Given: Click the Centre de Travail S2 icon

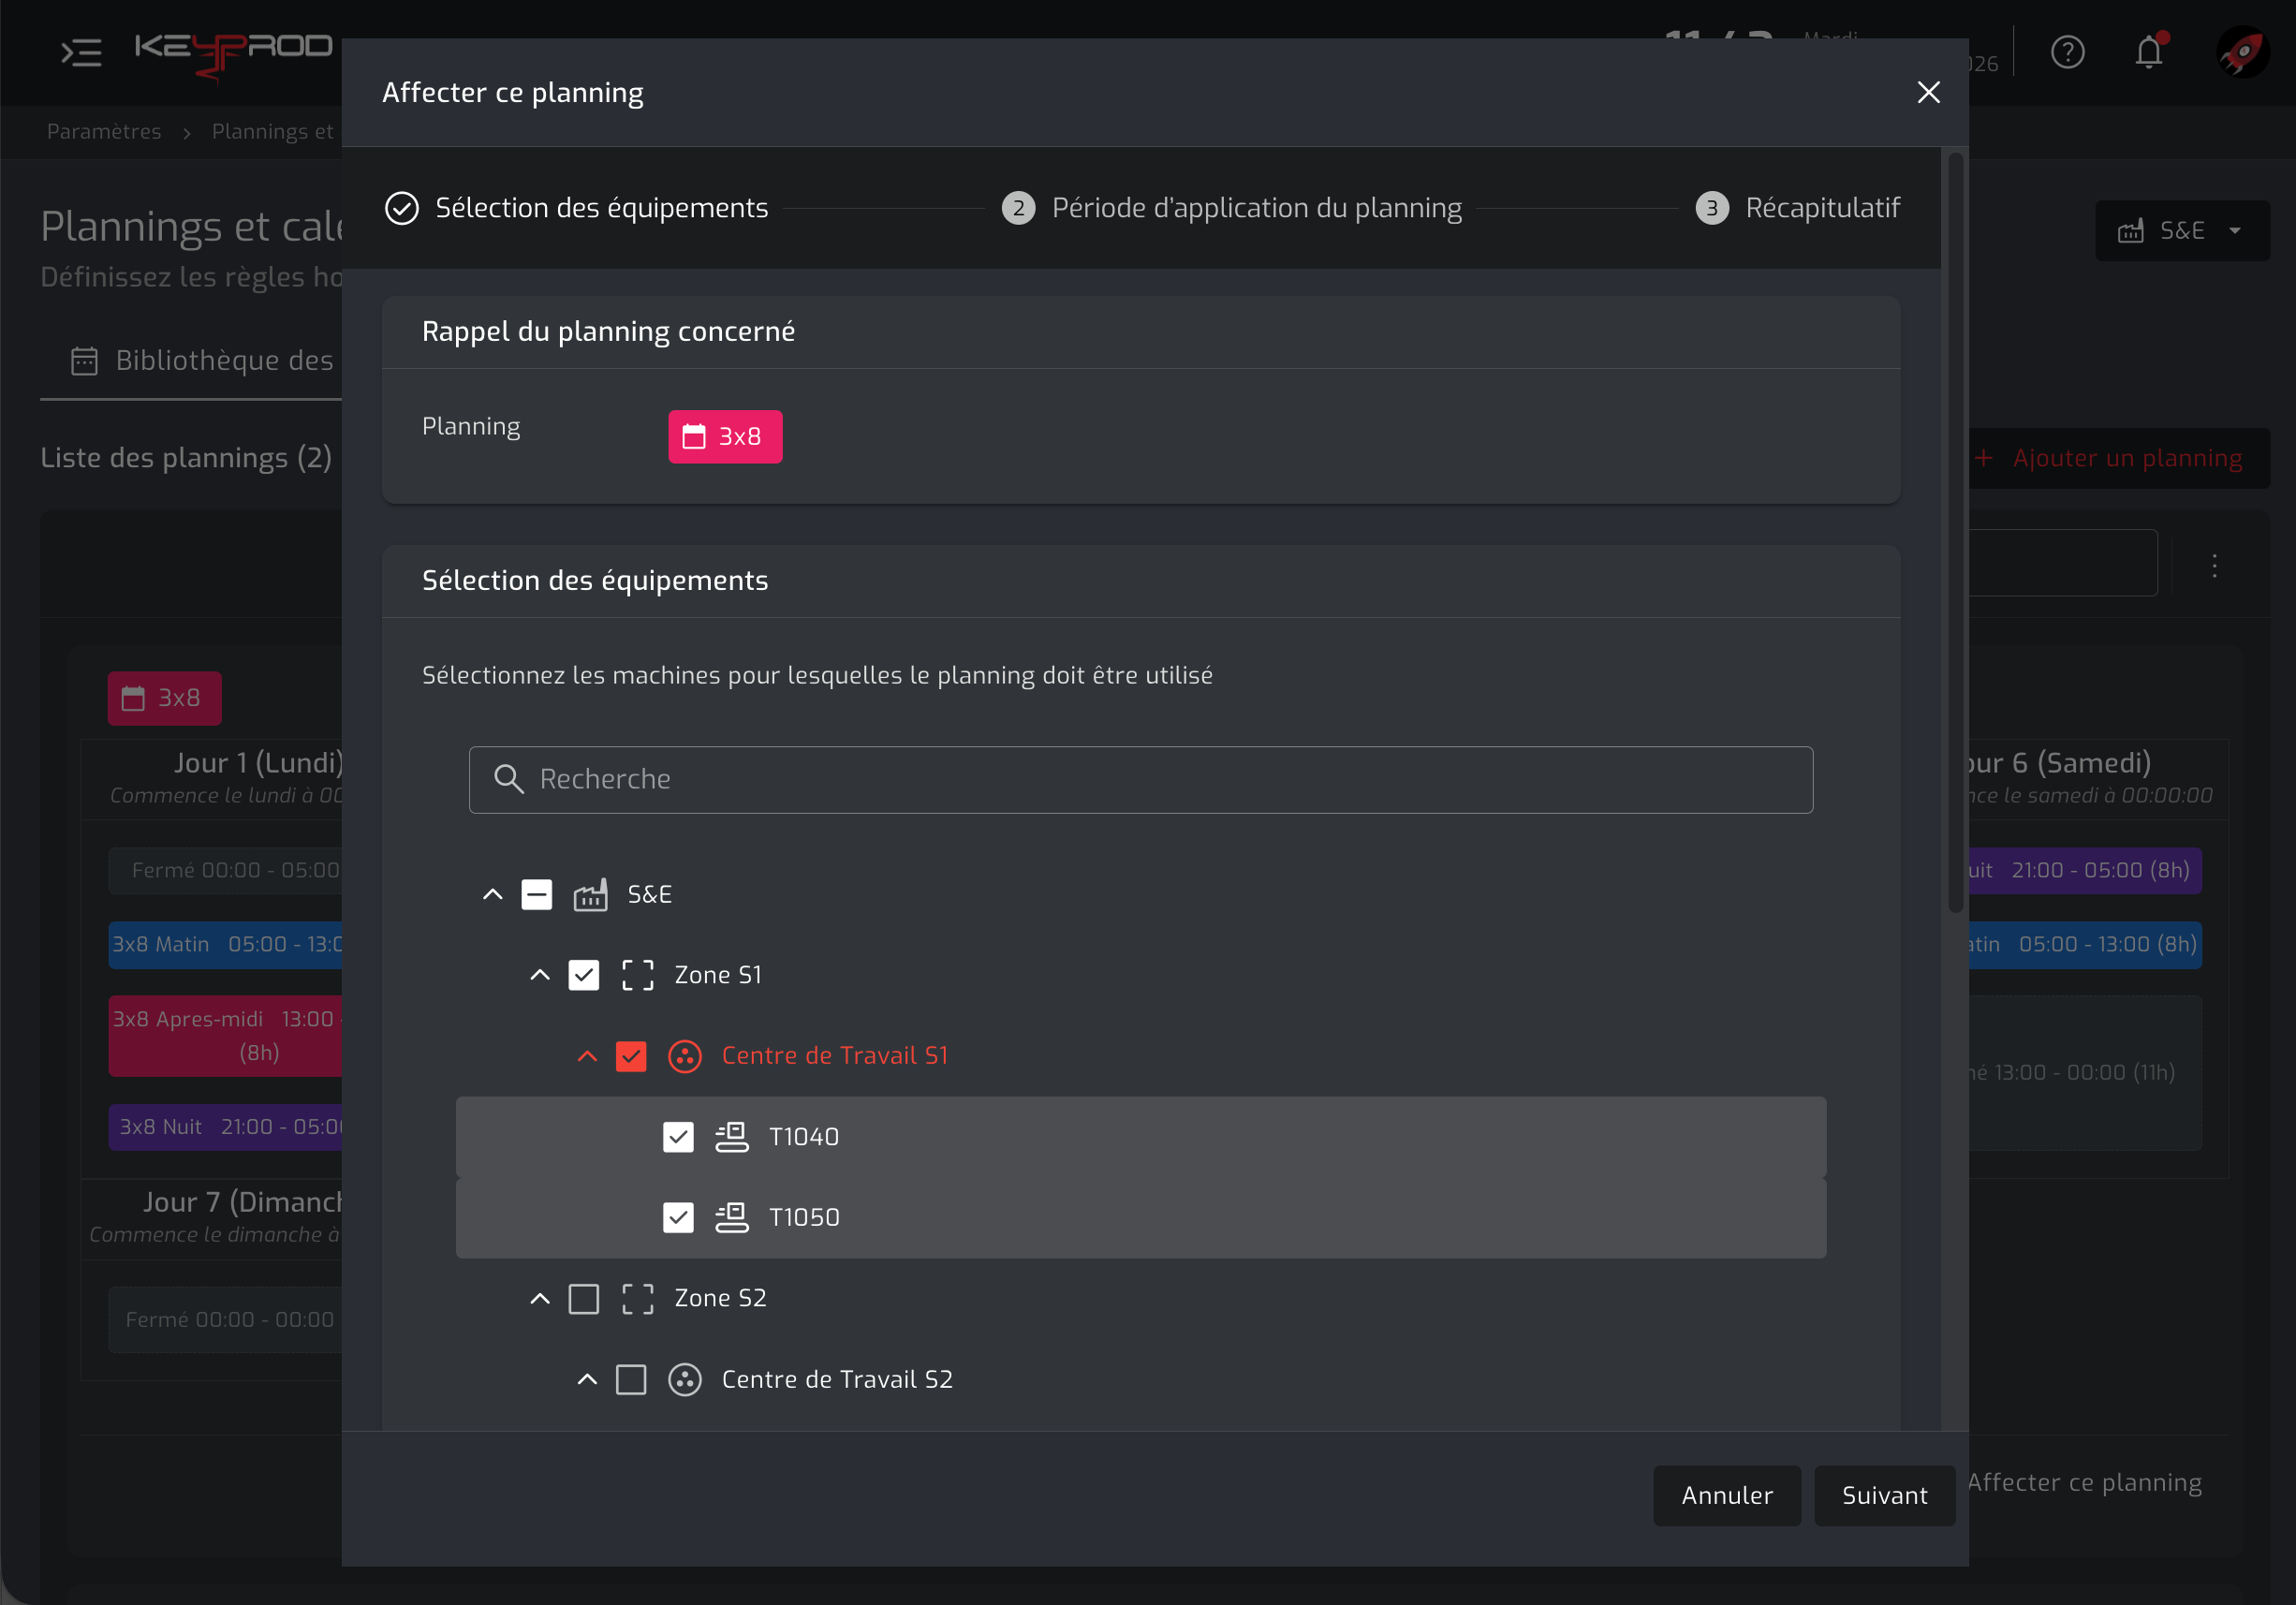Looking at the screenshot, I should [x=685, y=1379].
